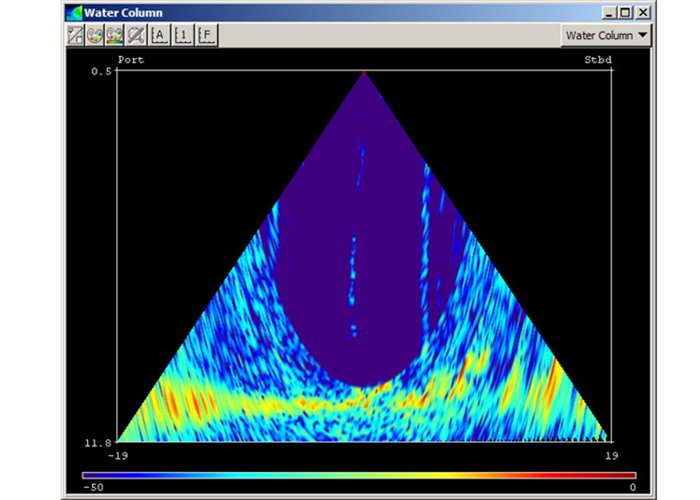
Task: Click the Stbd label above the plot
Action: tap(598, 61)
